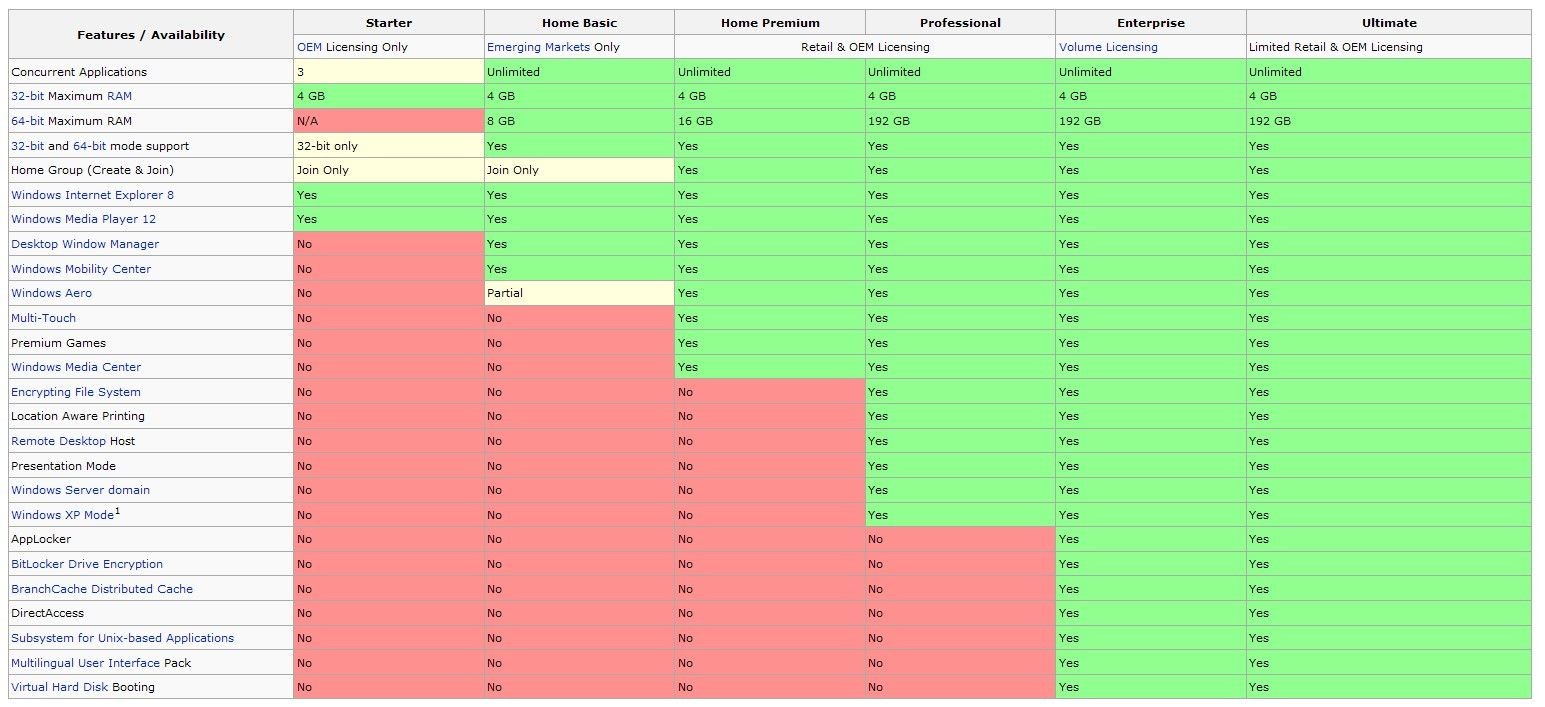Open the Windows Media Player 12 link
The width and height of the screenshot is (1545, 707).
[83, 219]
